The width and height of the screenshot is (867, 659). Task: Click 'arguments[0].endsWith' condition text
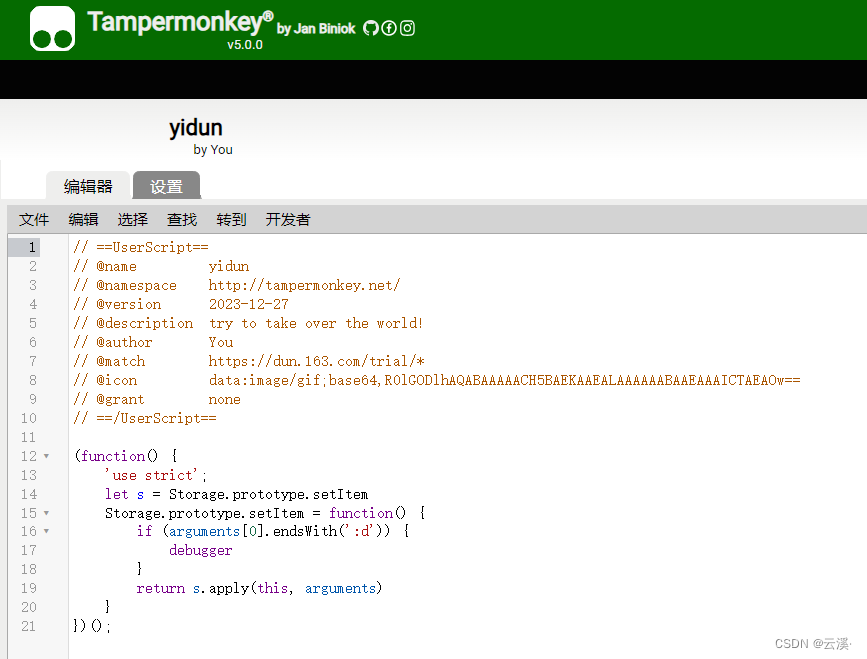pyautogui.click(x=252, y=531)
